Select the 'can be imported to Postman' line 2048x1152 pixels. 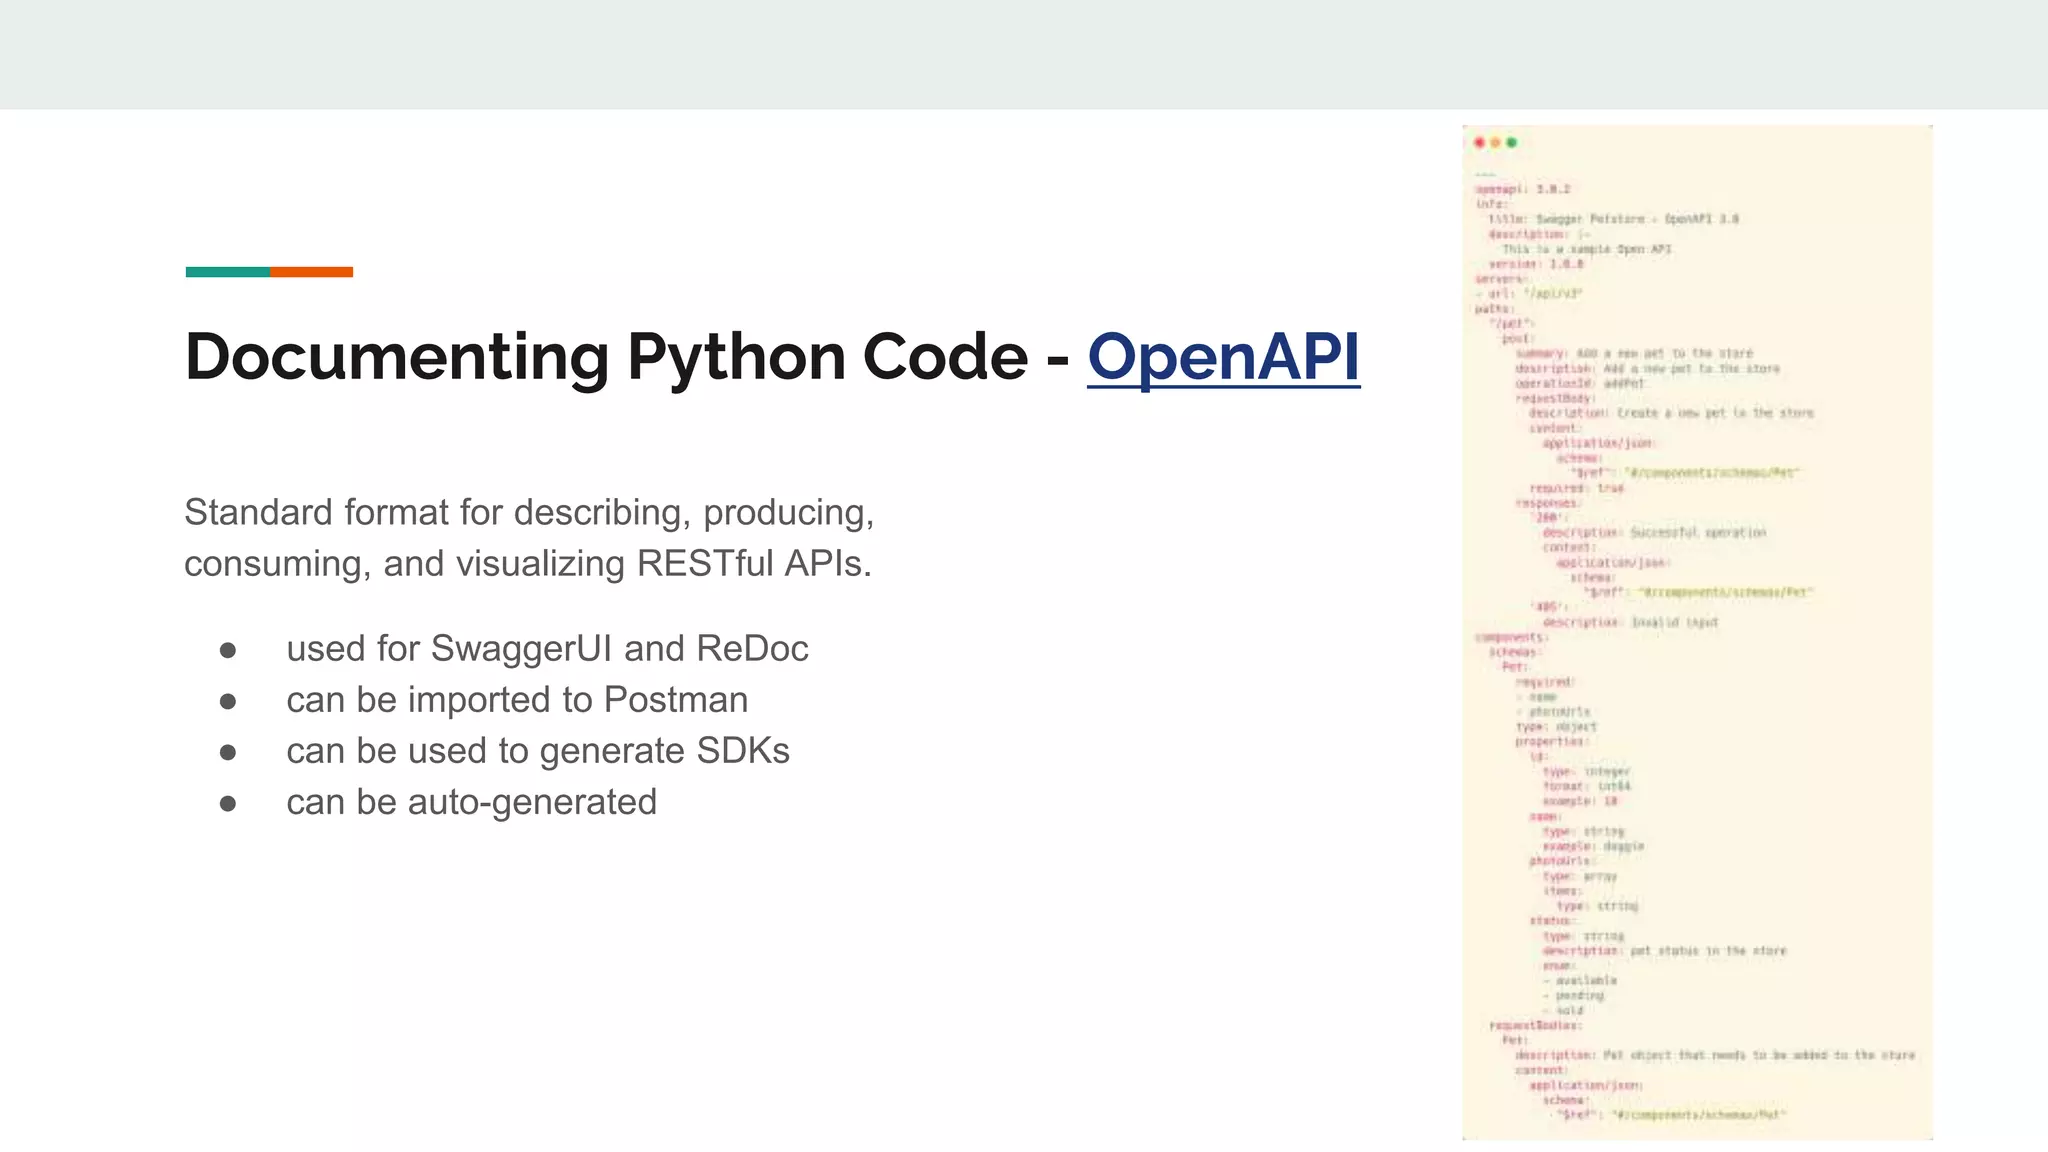coord(517,700)
